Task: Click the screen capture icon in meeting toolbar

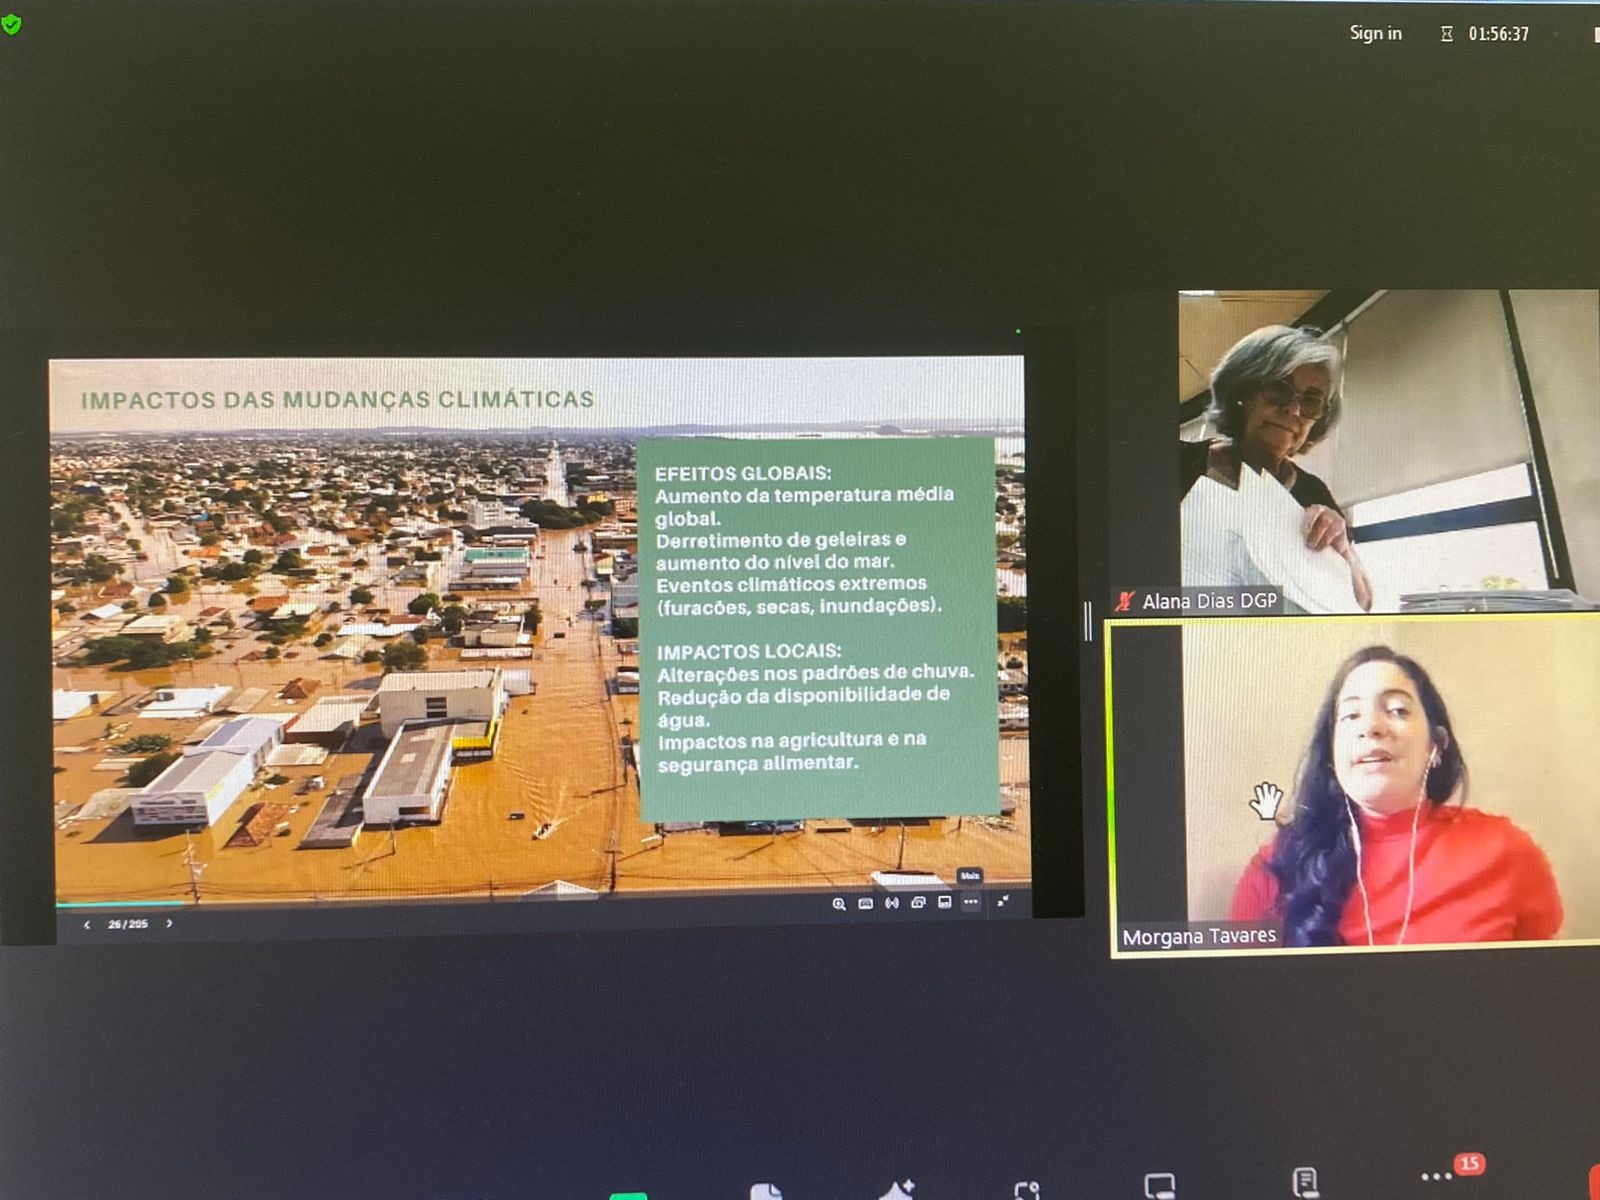Action: click(1027, 1189)
